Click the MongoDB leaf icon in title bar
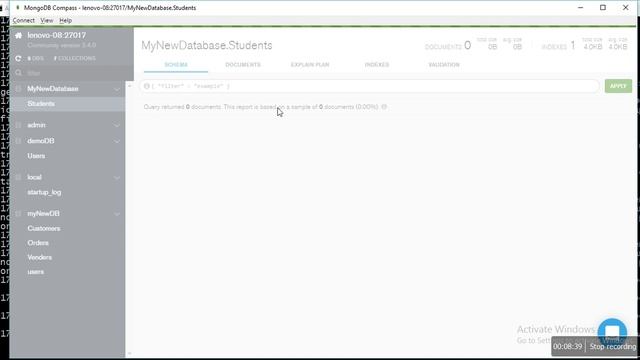 click(18, 8)
